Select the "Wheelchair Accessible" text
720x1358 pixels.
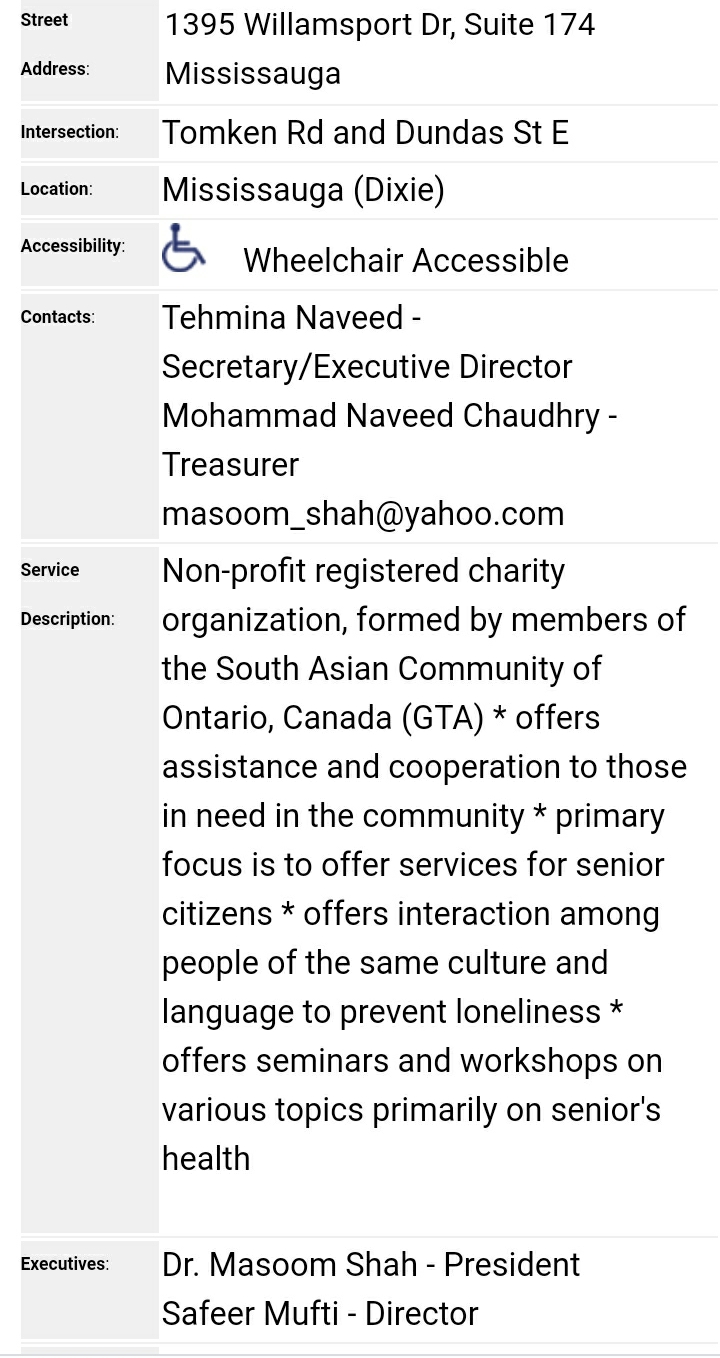pyautogui.click(x=405, y=260)
